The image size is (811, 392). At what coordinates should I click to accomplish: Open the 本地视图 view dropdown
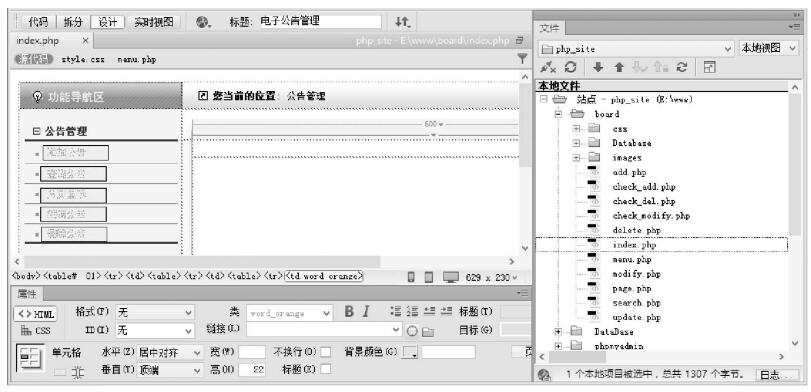(769, 49)
